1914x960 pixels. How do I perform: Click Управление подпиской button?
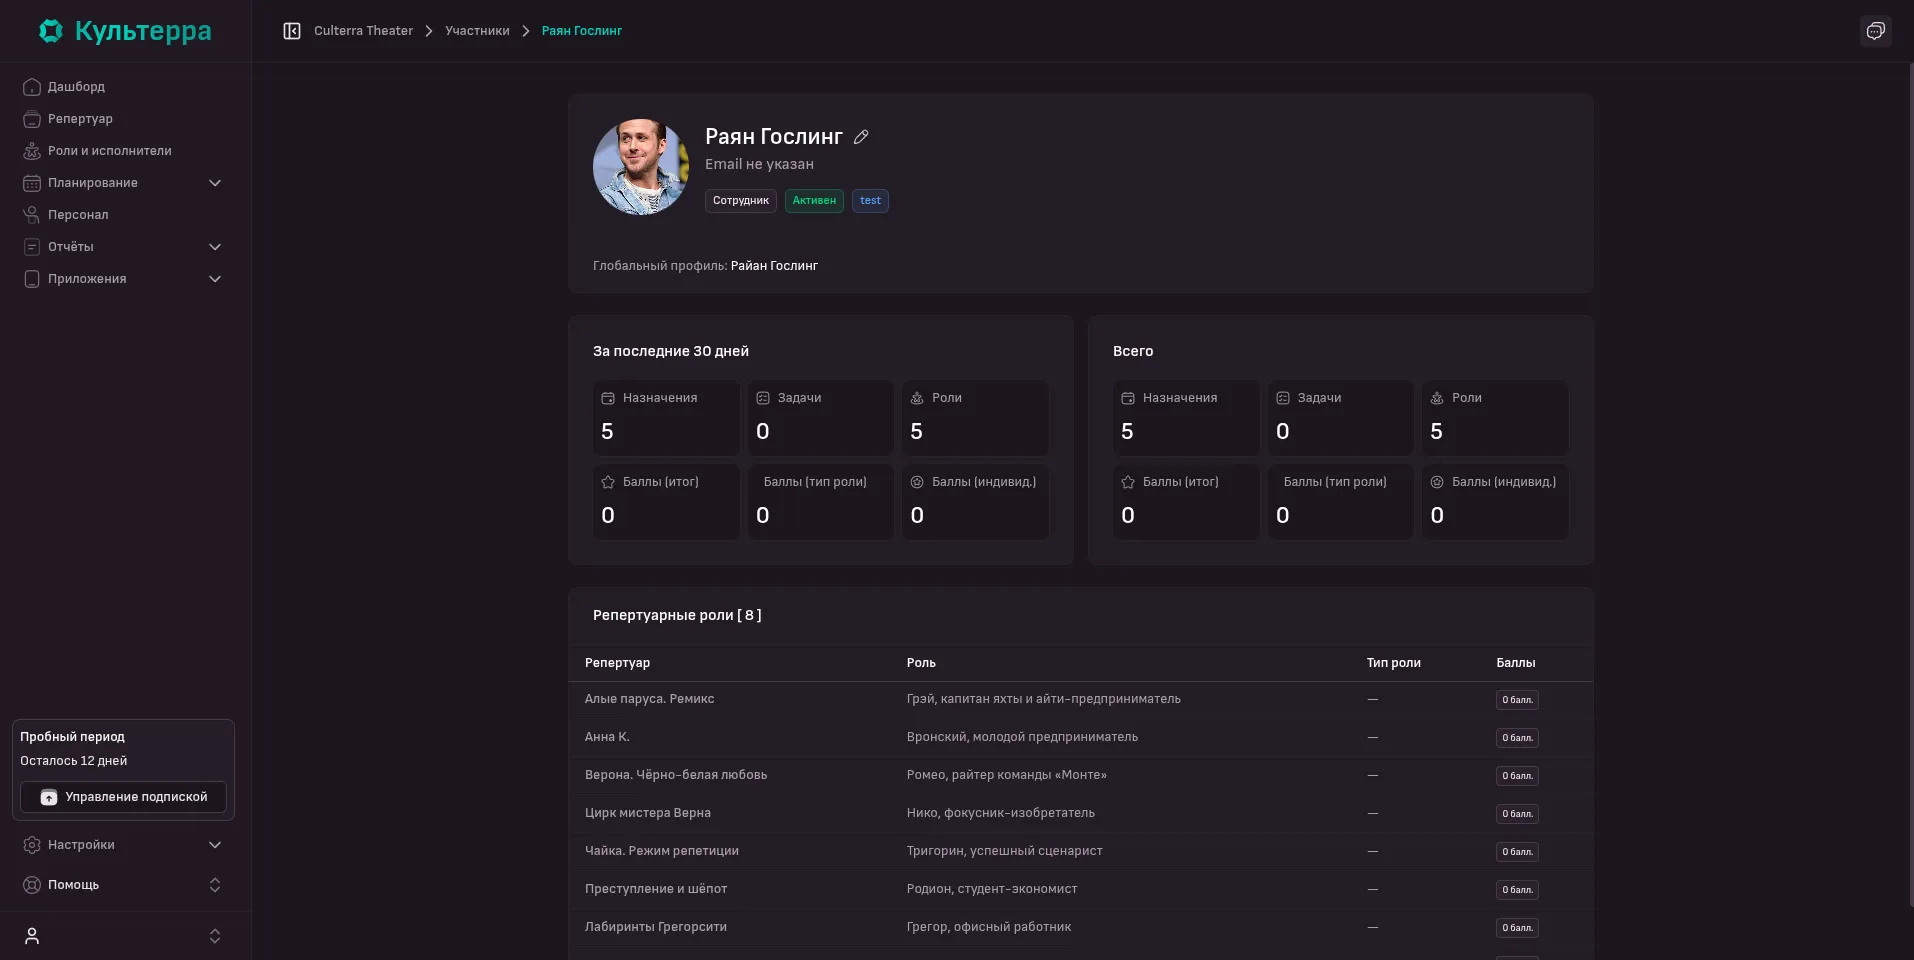124,797
